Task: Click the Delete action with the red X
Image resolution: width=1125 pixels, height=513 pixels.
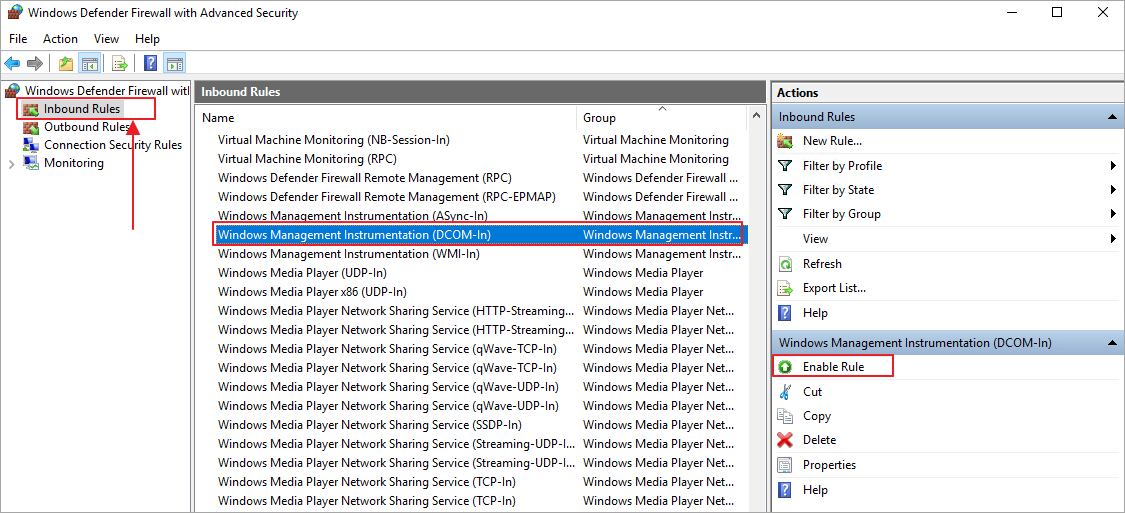Action: pos(819,440)
